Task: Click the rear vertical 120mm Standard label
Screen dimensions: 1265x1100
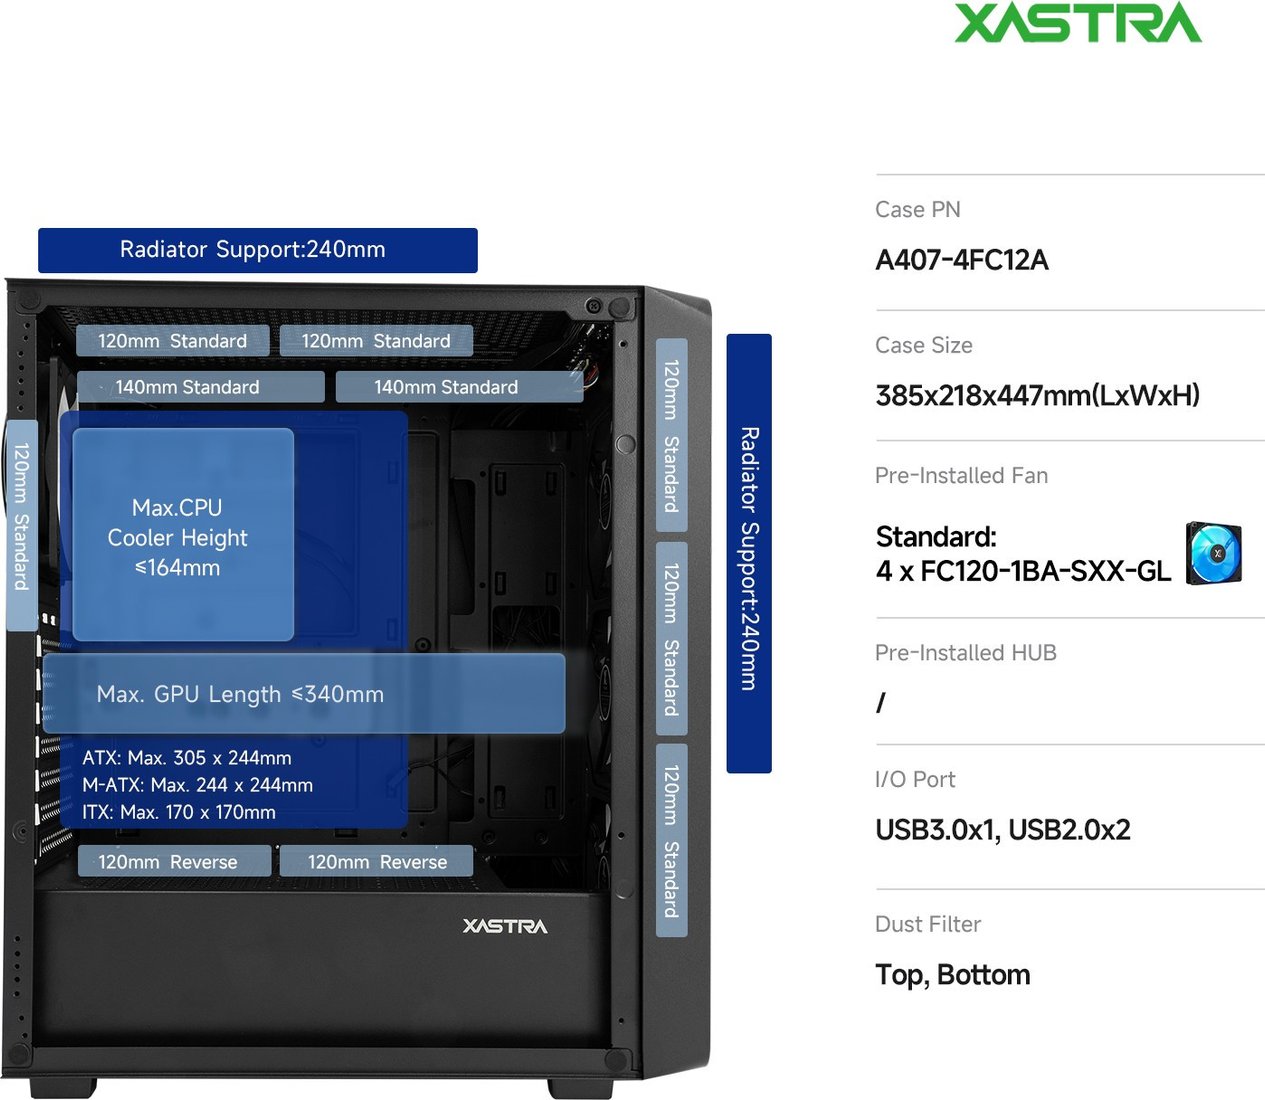Action: [21, 525]
